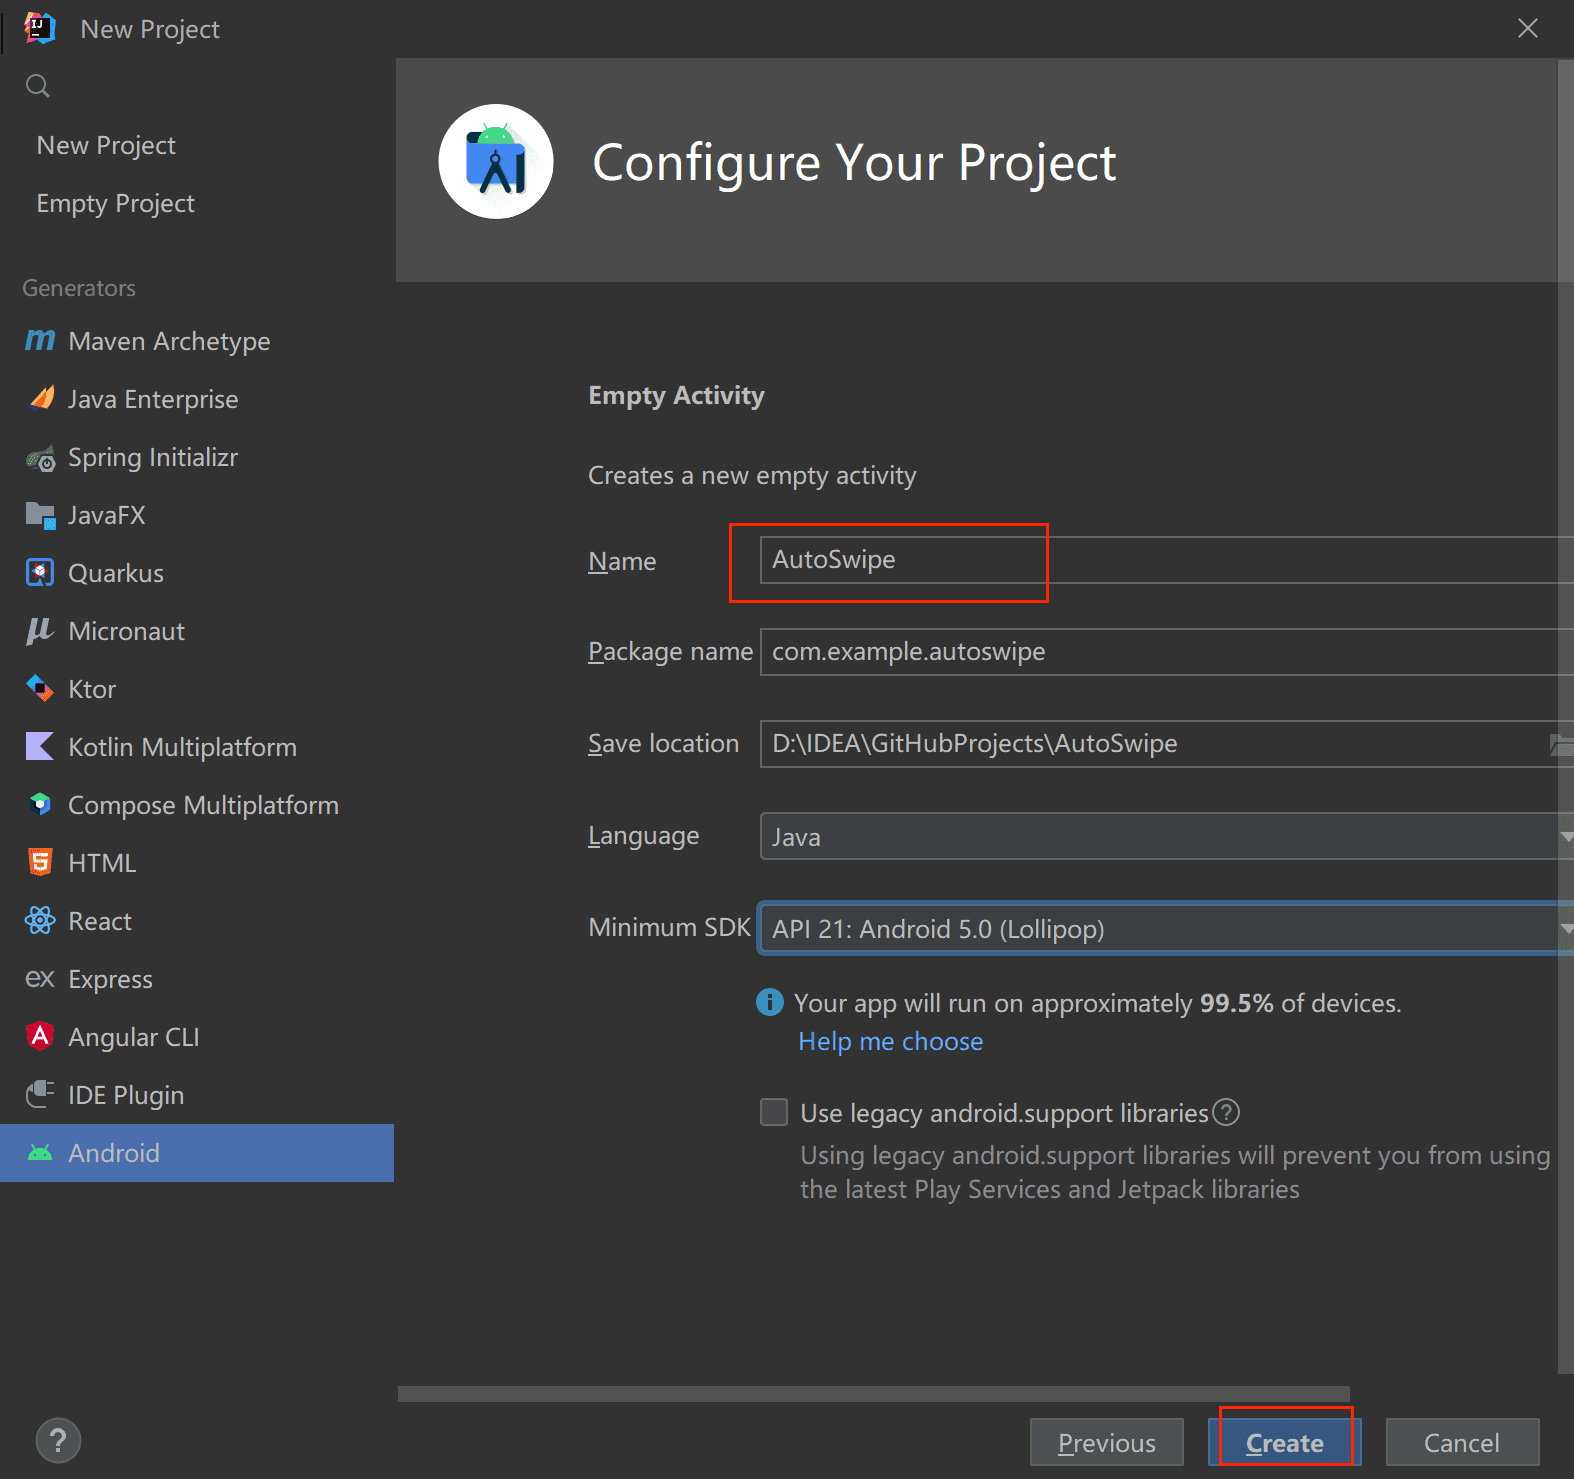
Task: Choose Maven Archetype generator
Action: (197, 341)
